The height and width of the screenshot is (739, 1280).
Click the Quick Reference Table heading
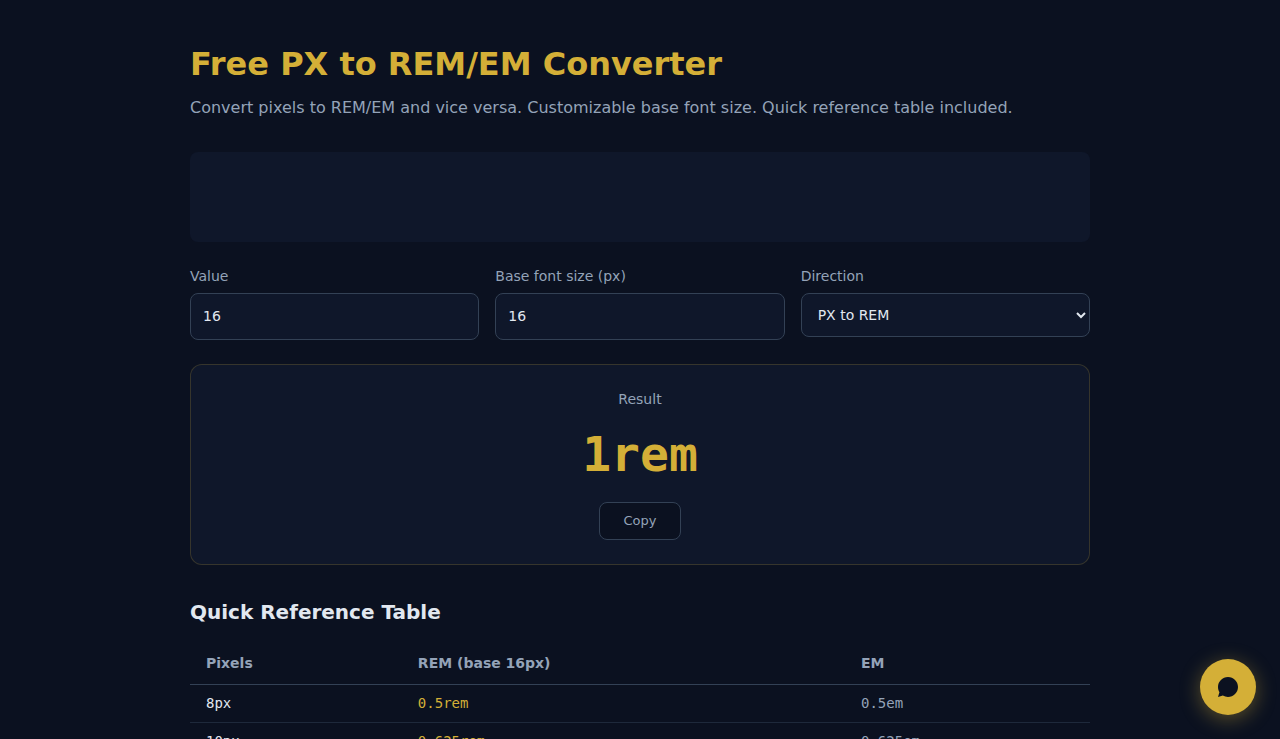(x=315, y=612)
